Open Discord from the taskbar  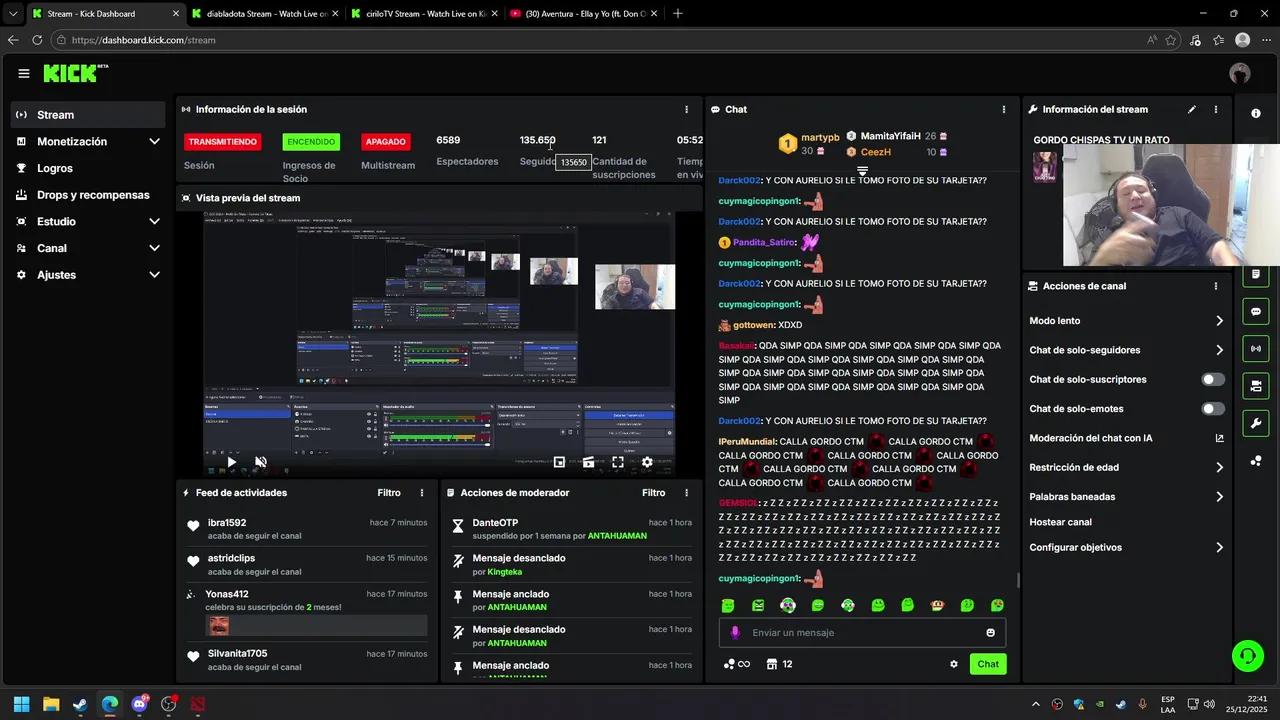pos(139,704)
